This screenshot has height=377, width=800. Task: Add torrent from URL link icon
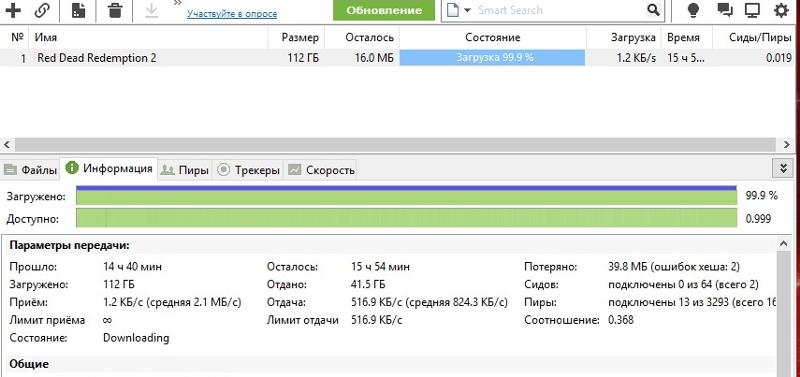(x=42, y=10)
